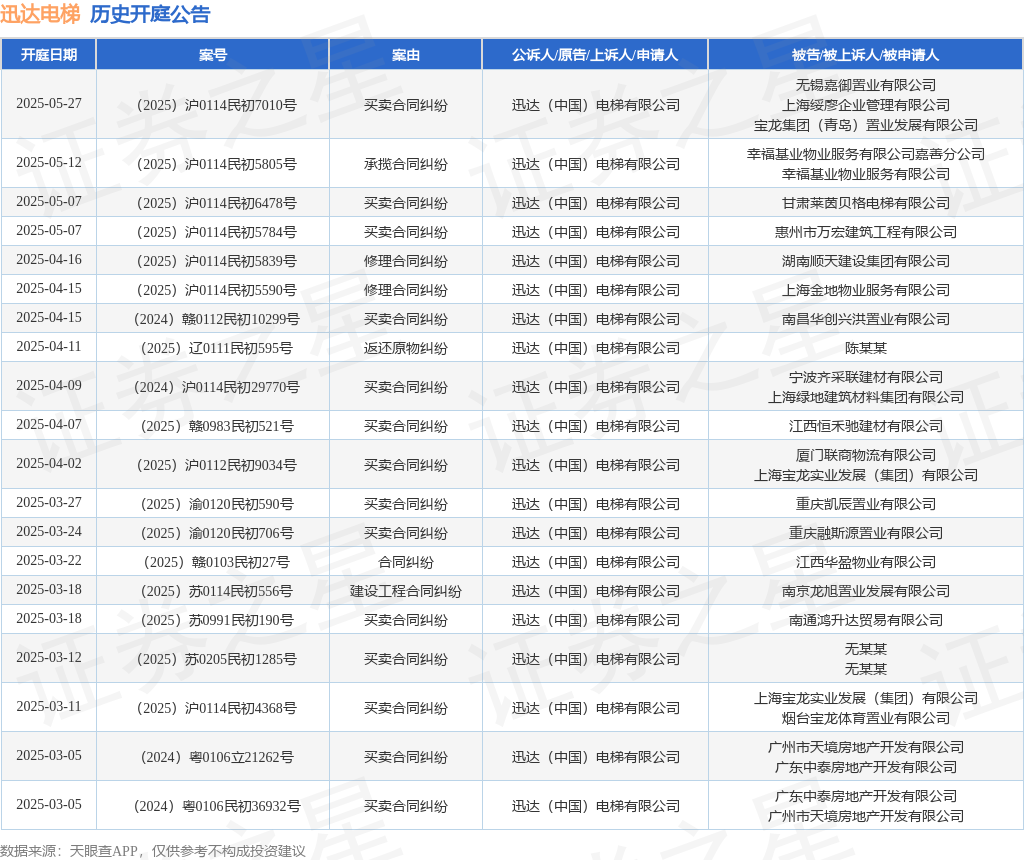
Task: Click defendant 湖南顺天建设集团有限公司
Action: [865, 261]
